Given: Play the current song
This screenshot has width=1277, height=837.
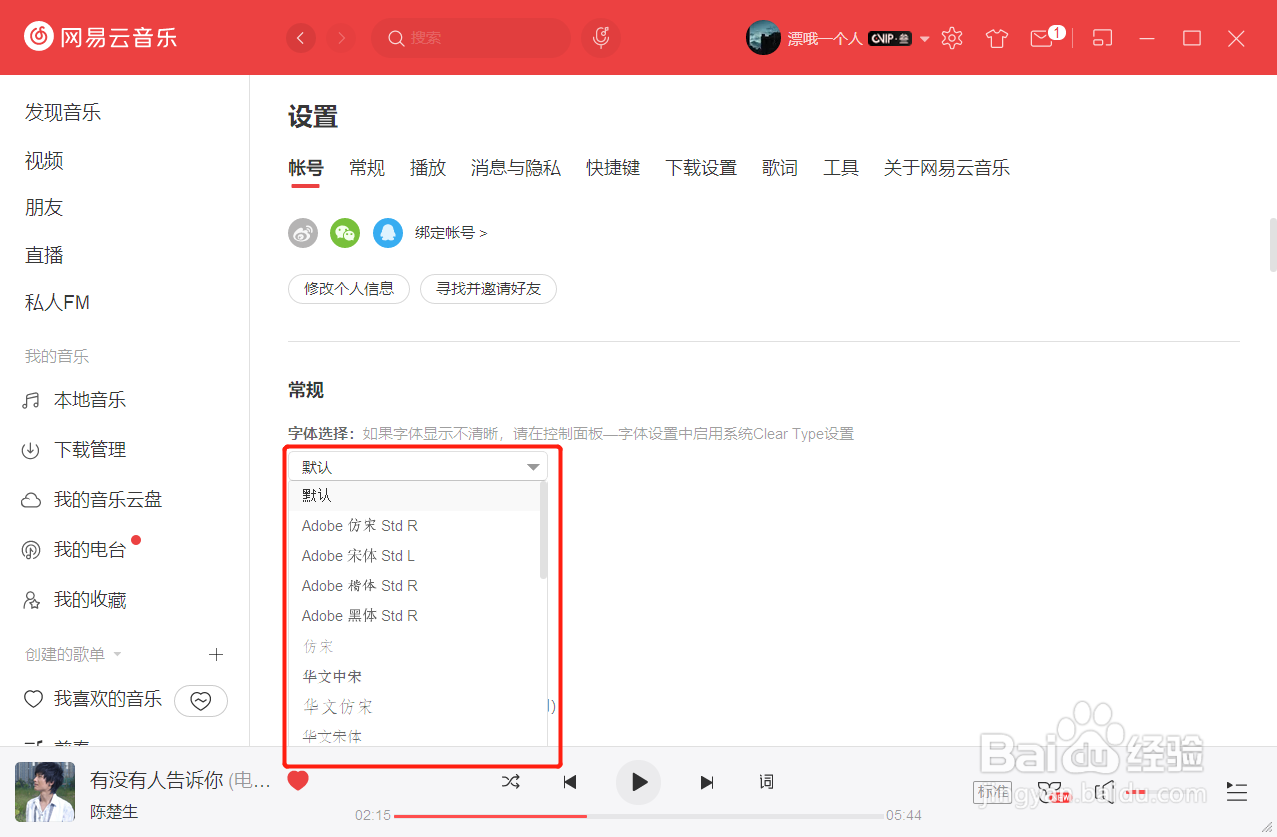Looking at the screenshot, I should point(639,782).
